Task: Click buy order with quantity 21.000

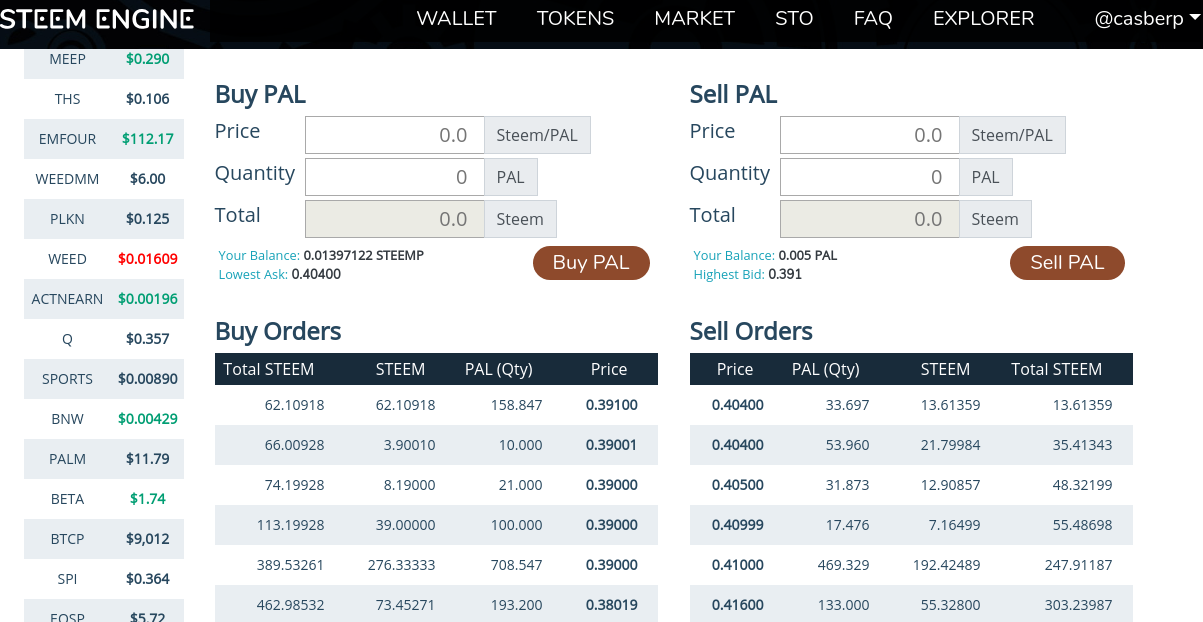Action: coord(436,485)
